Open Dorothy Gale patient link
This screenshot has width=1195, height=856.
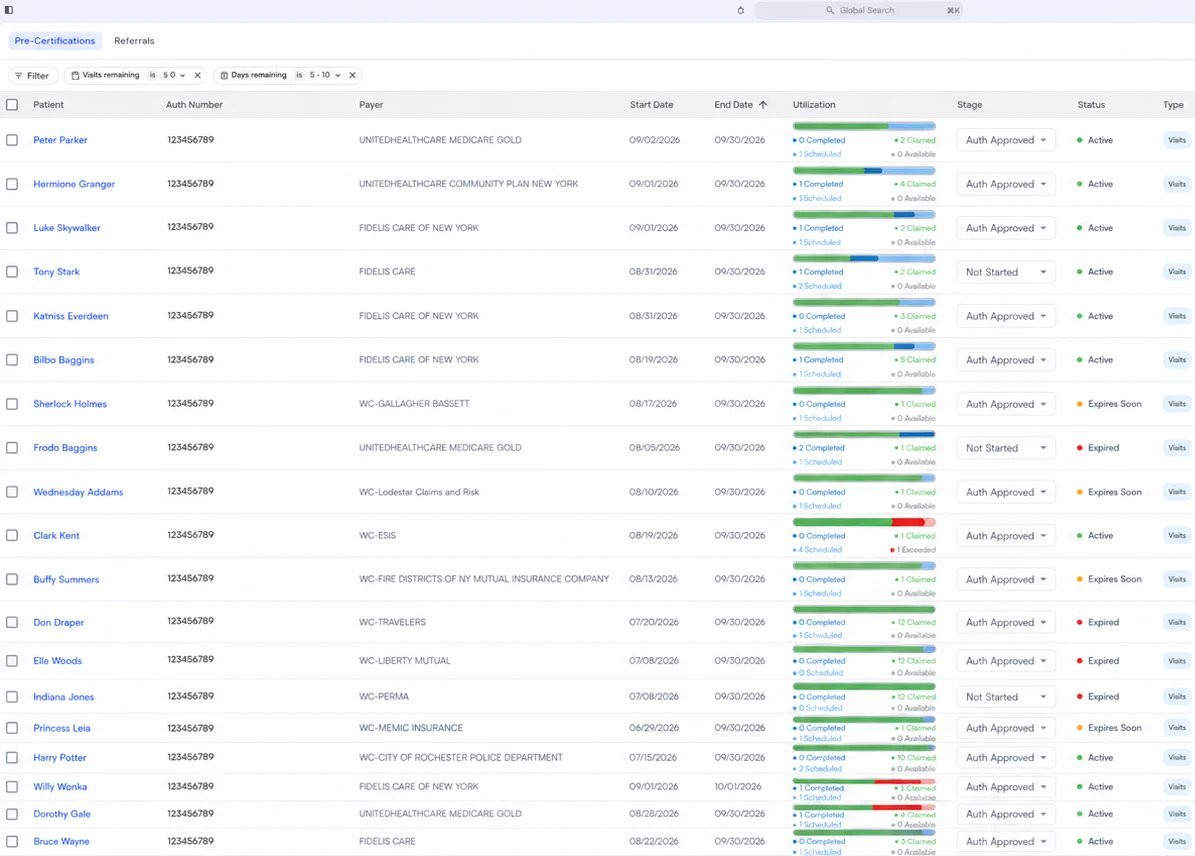coord(62,814)
